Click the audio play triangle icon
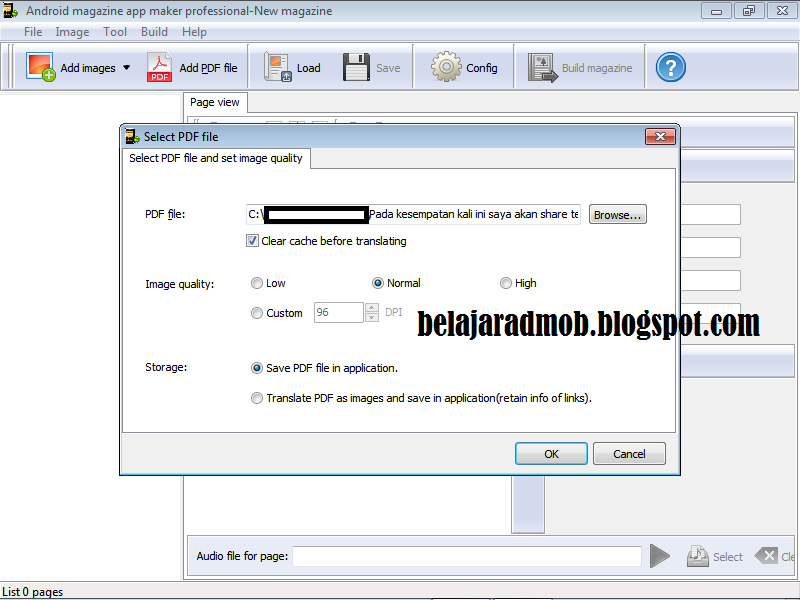800x600 pixels. 659,556
